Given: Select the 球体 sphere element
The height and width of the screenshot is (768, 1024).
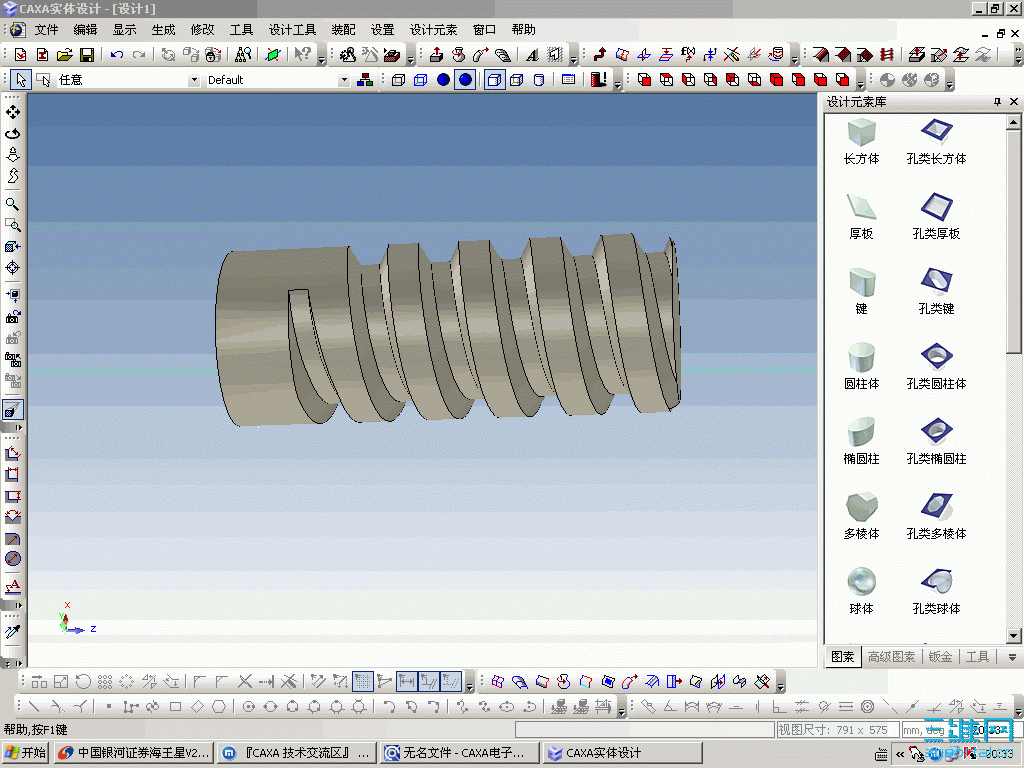Looking at the screenshot, I should [x=861, y=592].
